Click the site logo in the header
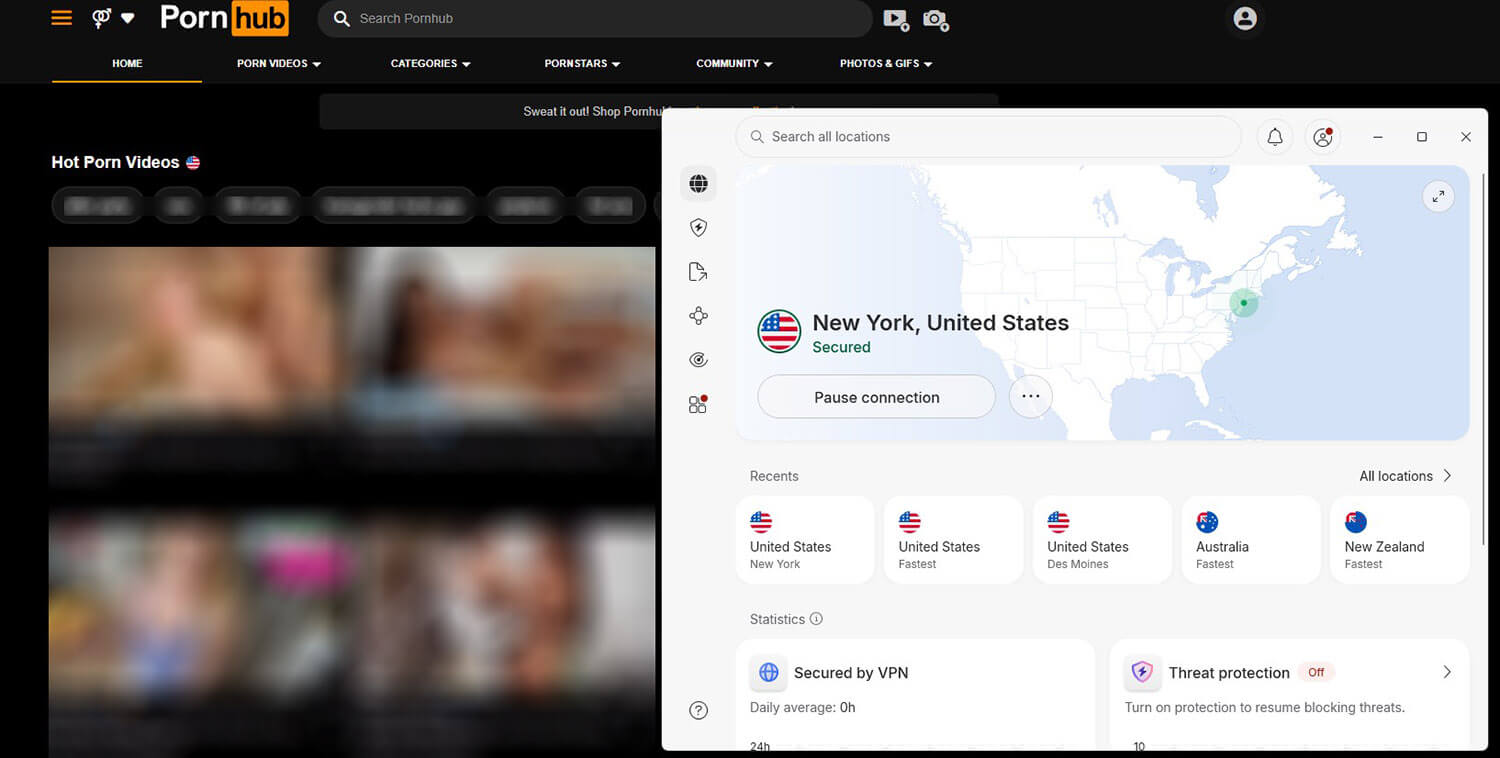 (224, 18)
